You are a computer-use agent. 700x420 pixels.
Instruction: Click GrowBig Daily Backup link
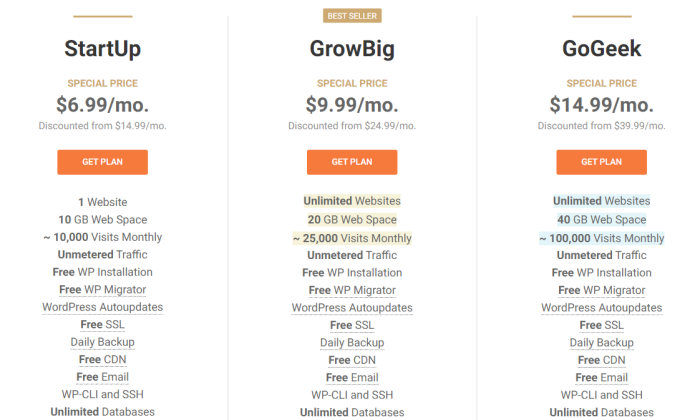tap(352, 343)
